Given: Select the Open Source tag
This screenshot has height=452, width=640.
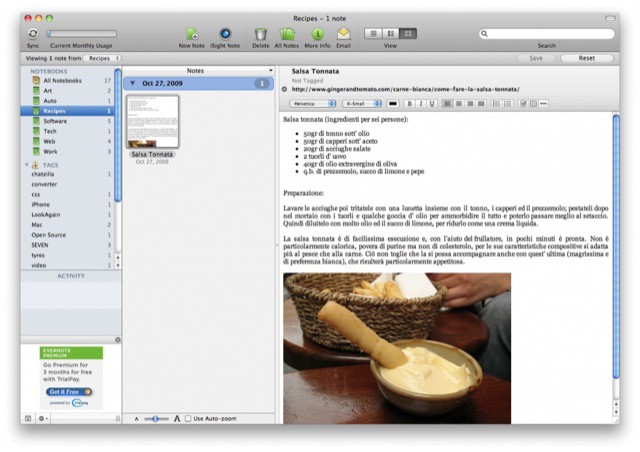Looking at the screenshot, I should coord(49,235).
